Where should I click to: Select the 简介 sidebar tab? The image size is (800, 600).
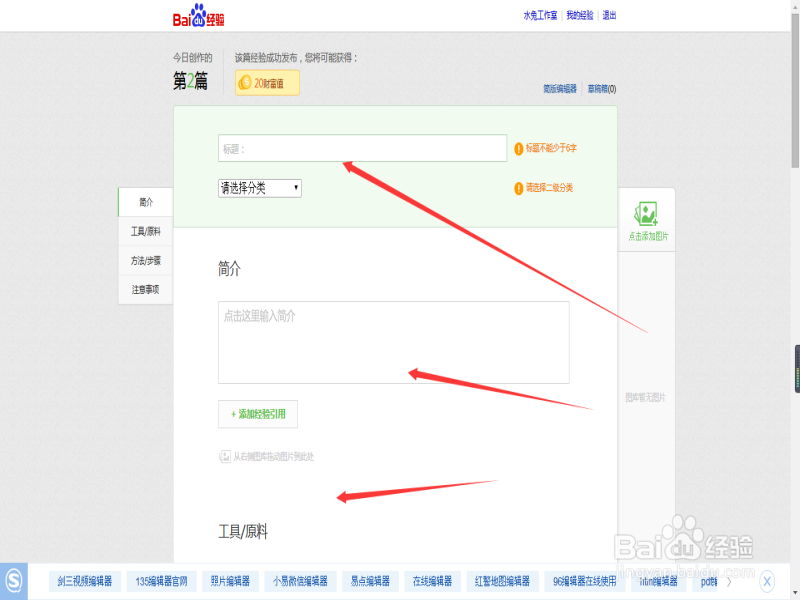coord(146,202)
